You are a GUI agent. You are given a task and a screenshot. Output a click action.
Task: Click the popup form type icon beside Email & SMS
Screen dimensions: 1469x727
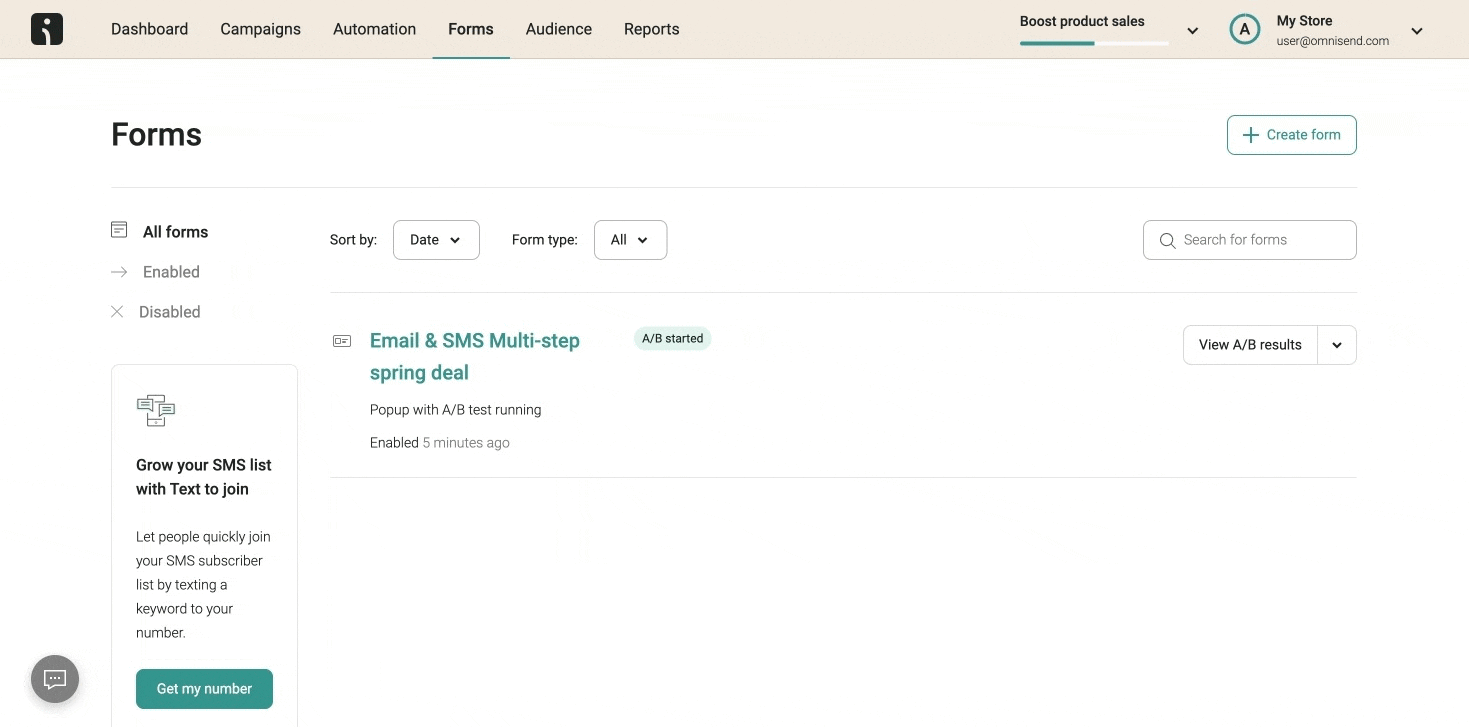tap(342, 341)
